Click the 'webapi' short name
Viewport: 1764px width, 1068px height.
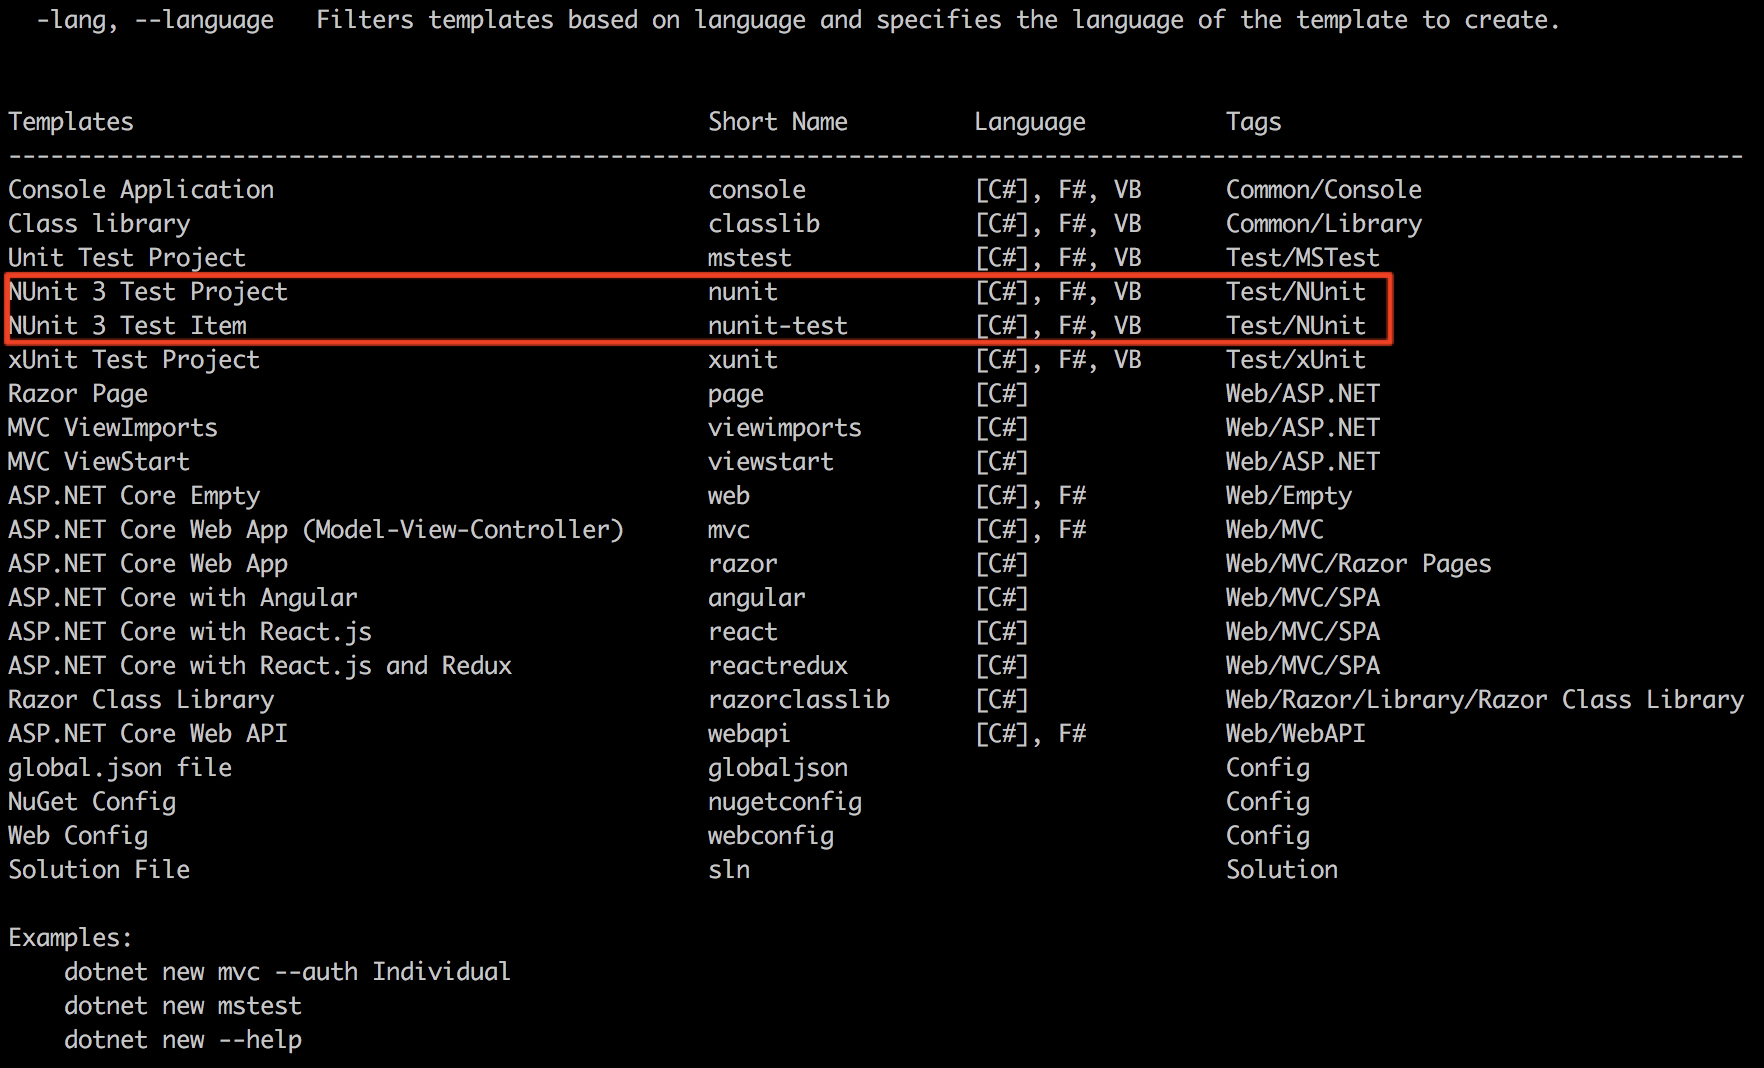tap(749, 734)
